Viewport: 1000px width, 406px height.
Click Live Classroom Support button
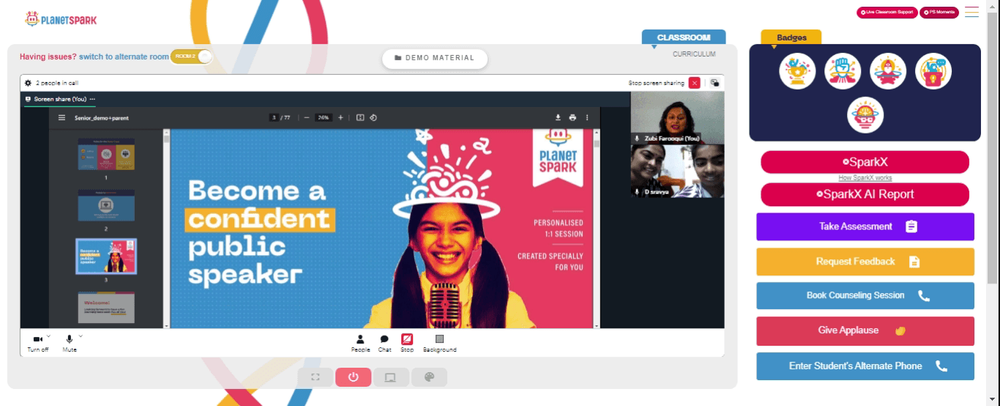coord(887,12)
